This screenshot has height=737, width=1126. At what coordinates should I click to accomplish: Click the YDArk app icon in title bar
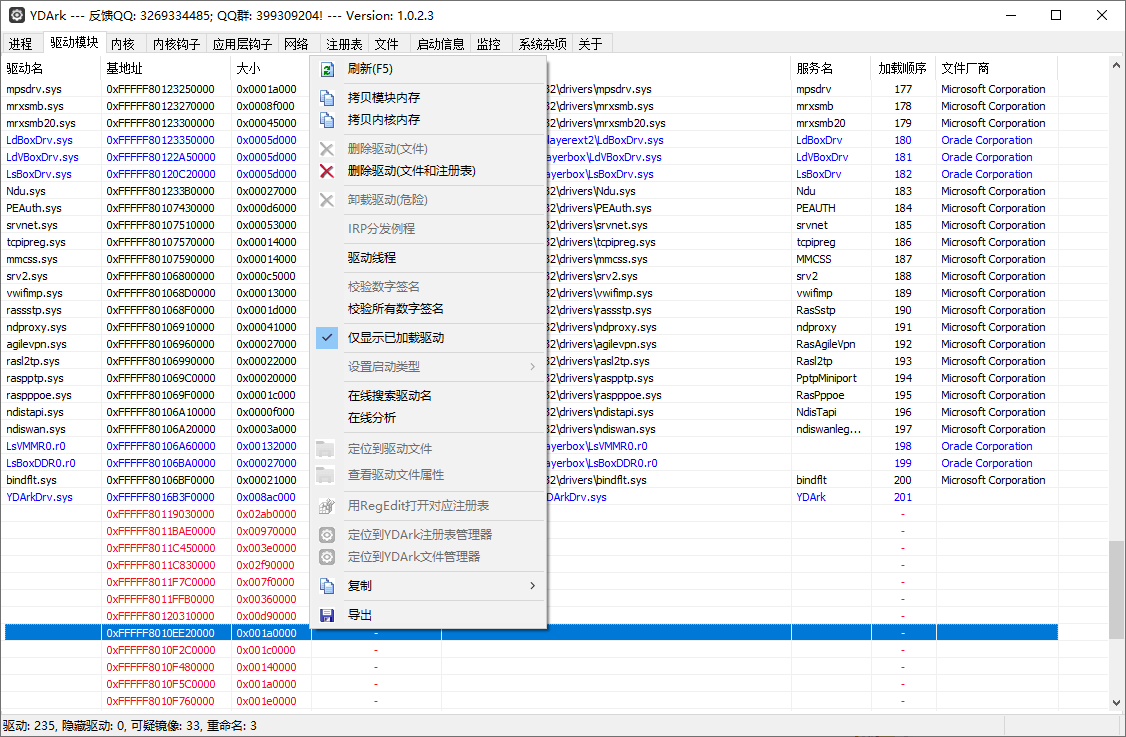[x=17, y=15]
